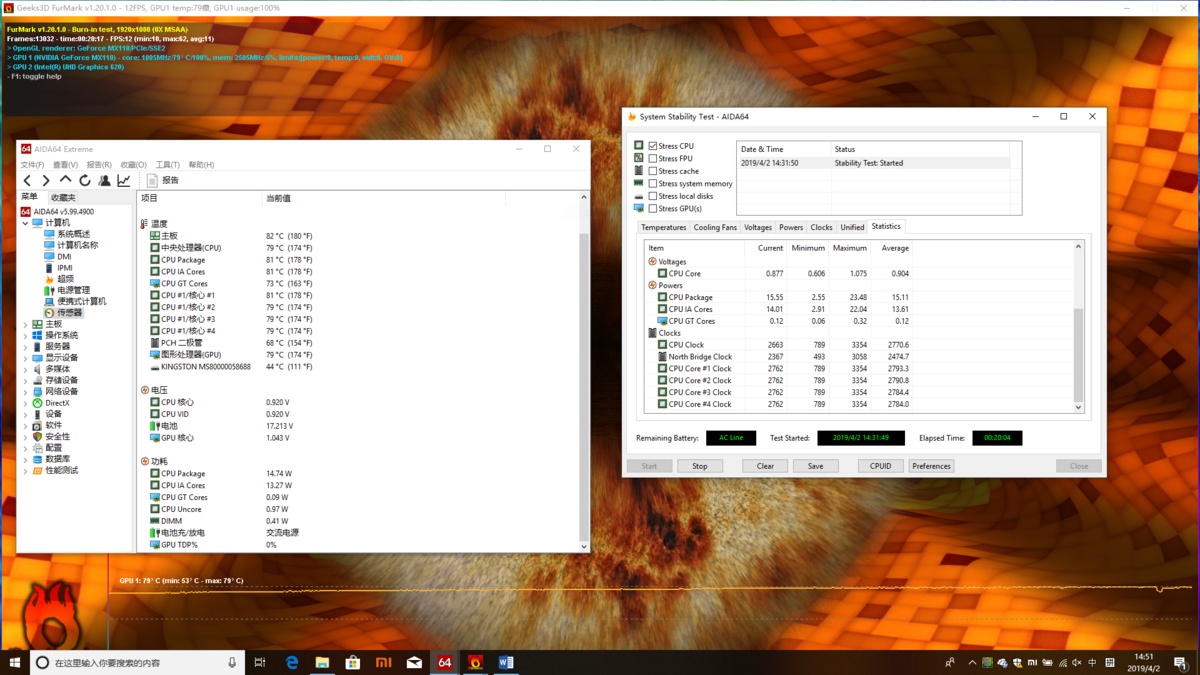Viewport: 1200px width, 675px height.
Task: Open the Voltages tab
Action: coord(758,227)
